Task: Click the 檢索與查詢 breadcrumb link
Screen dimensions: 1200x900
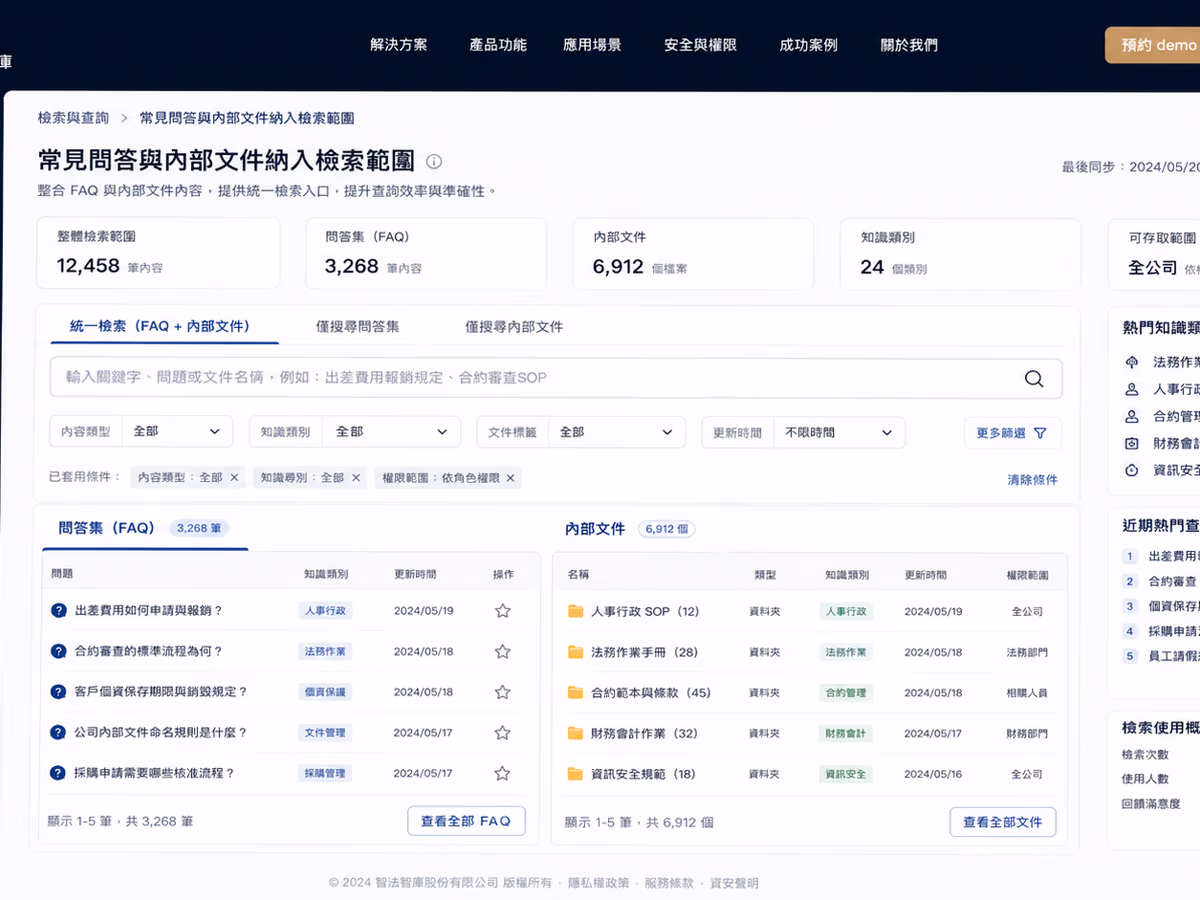Action: click(74, 118)
